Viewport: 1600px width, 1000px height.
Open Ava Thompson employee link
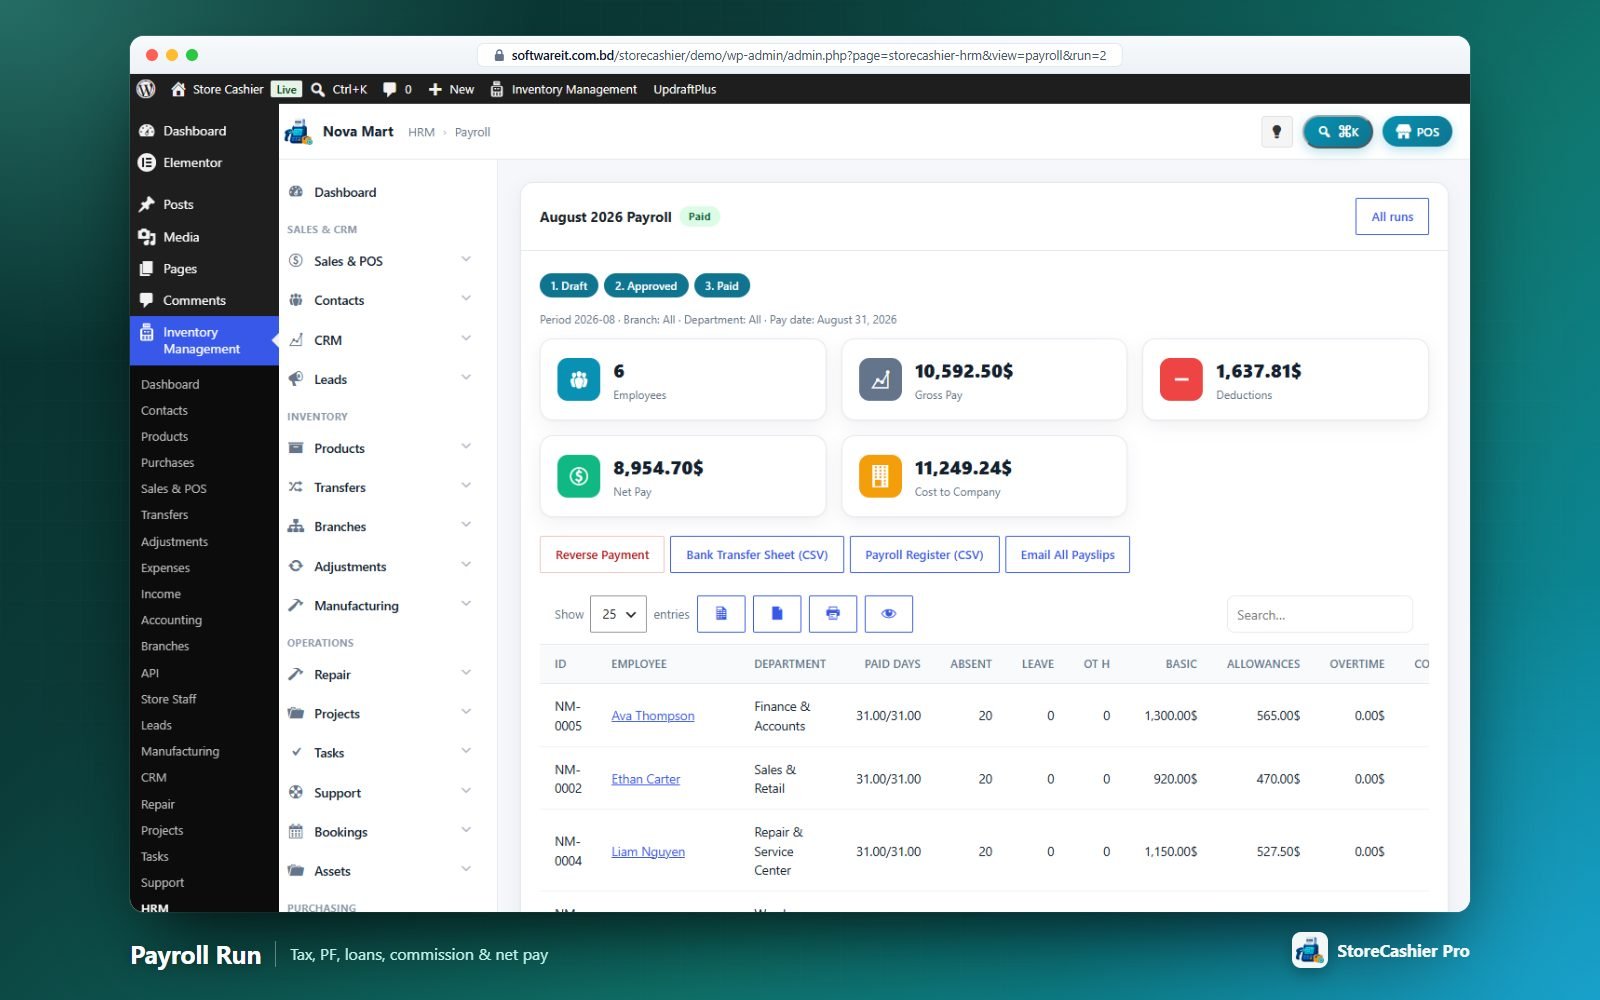coord(653,716)
